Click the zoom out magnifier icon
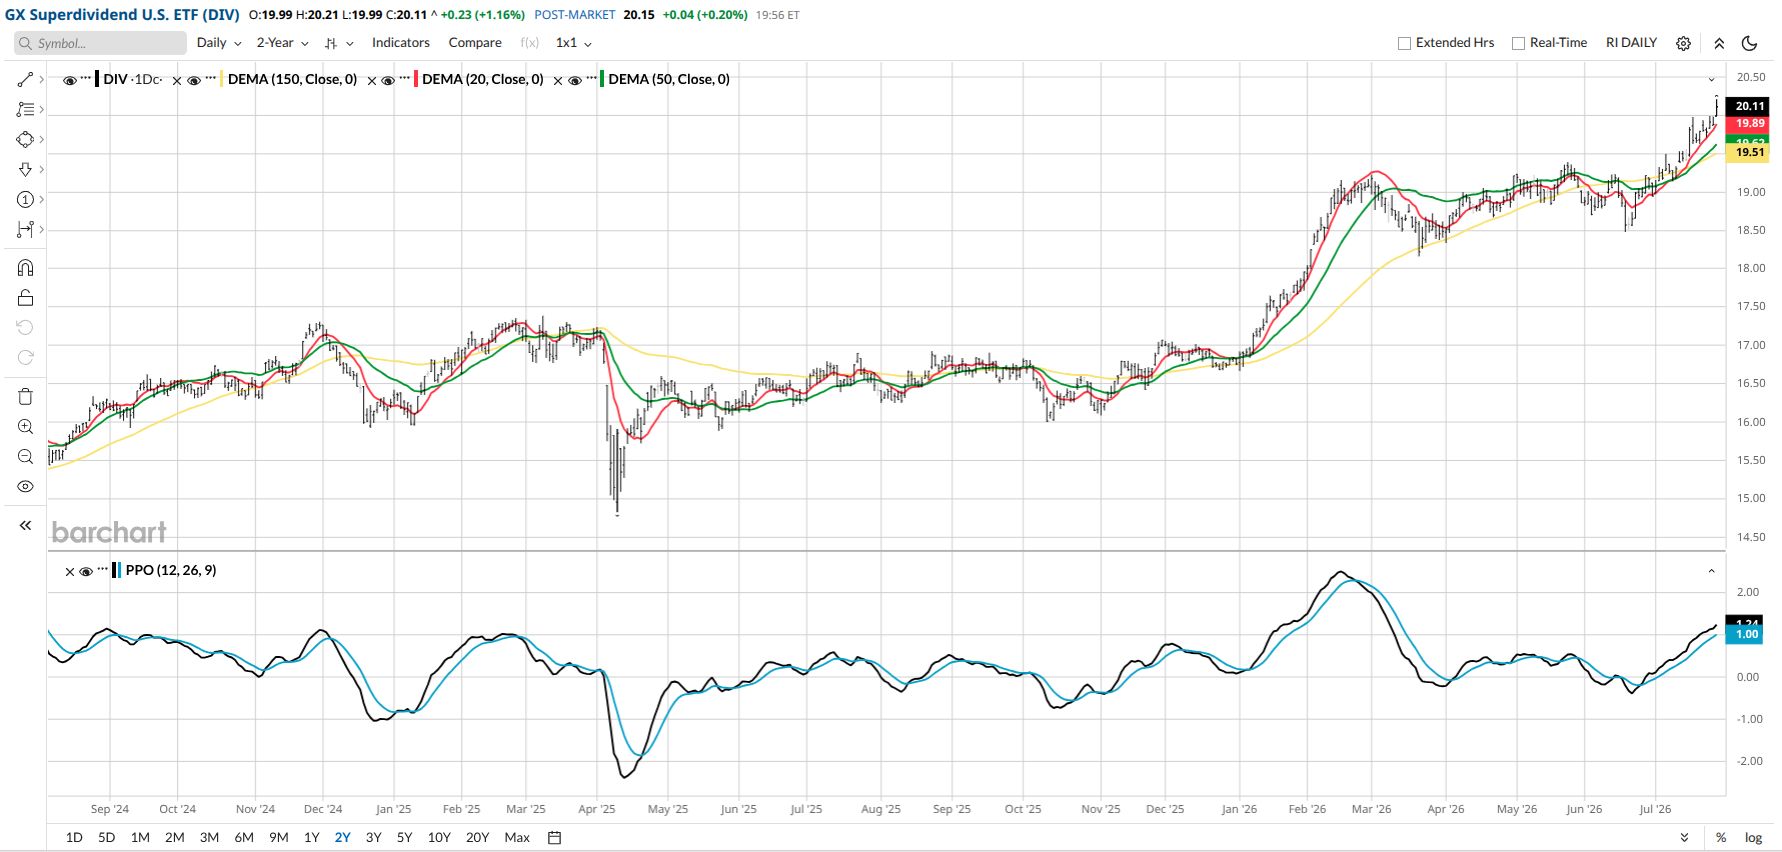 (x=25, y=456)
